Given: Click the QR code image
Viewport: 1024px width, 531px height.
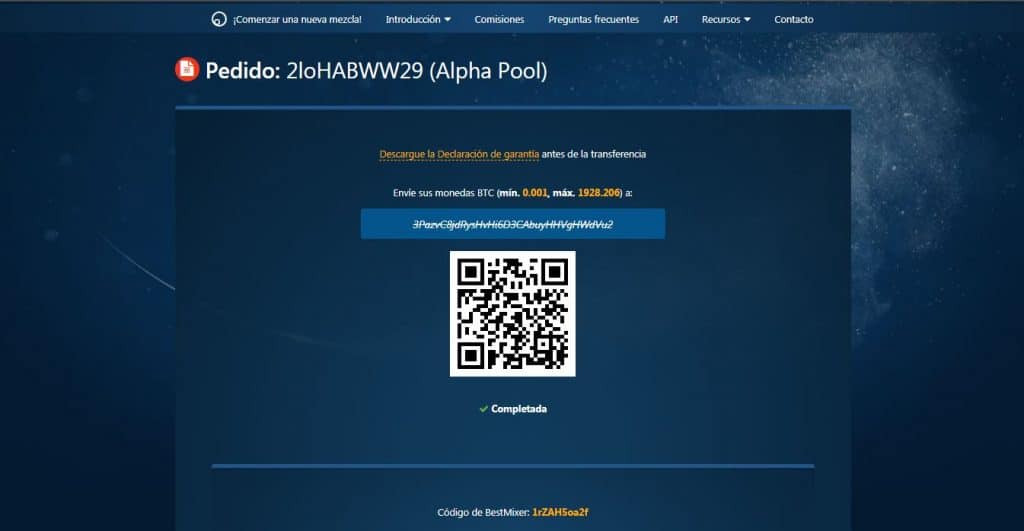Looking at the screenshot, I should click(513, 314).
